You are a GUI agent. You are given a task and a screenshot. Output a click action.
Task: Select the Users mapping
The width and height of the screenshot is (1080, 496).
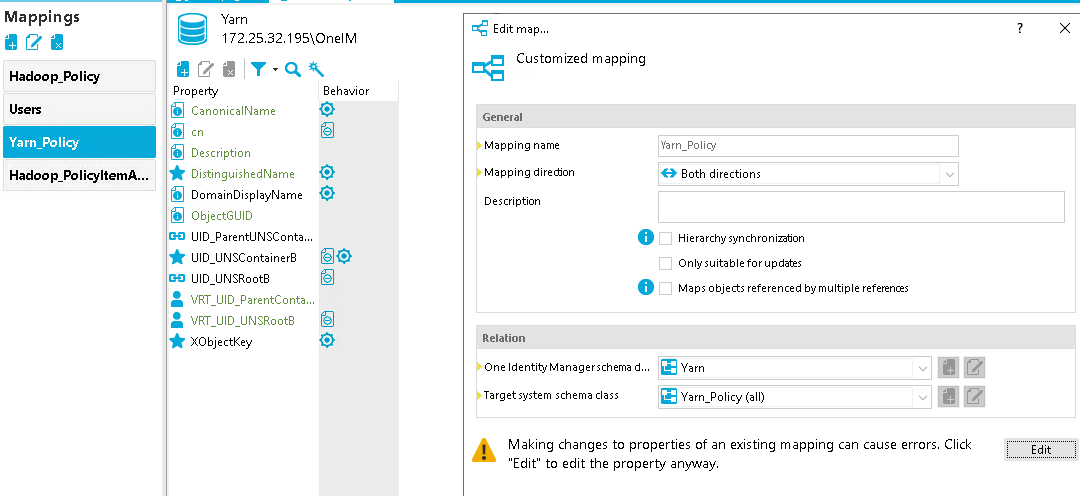click(79, 109)
